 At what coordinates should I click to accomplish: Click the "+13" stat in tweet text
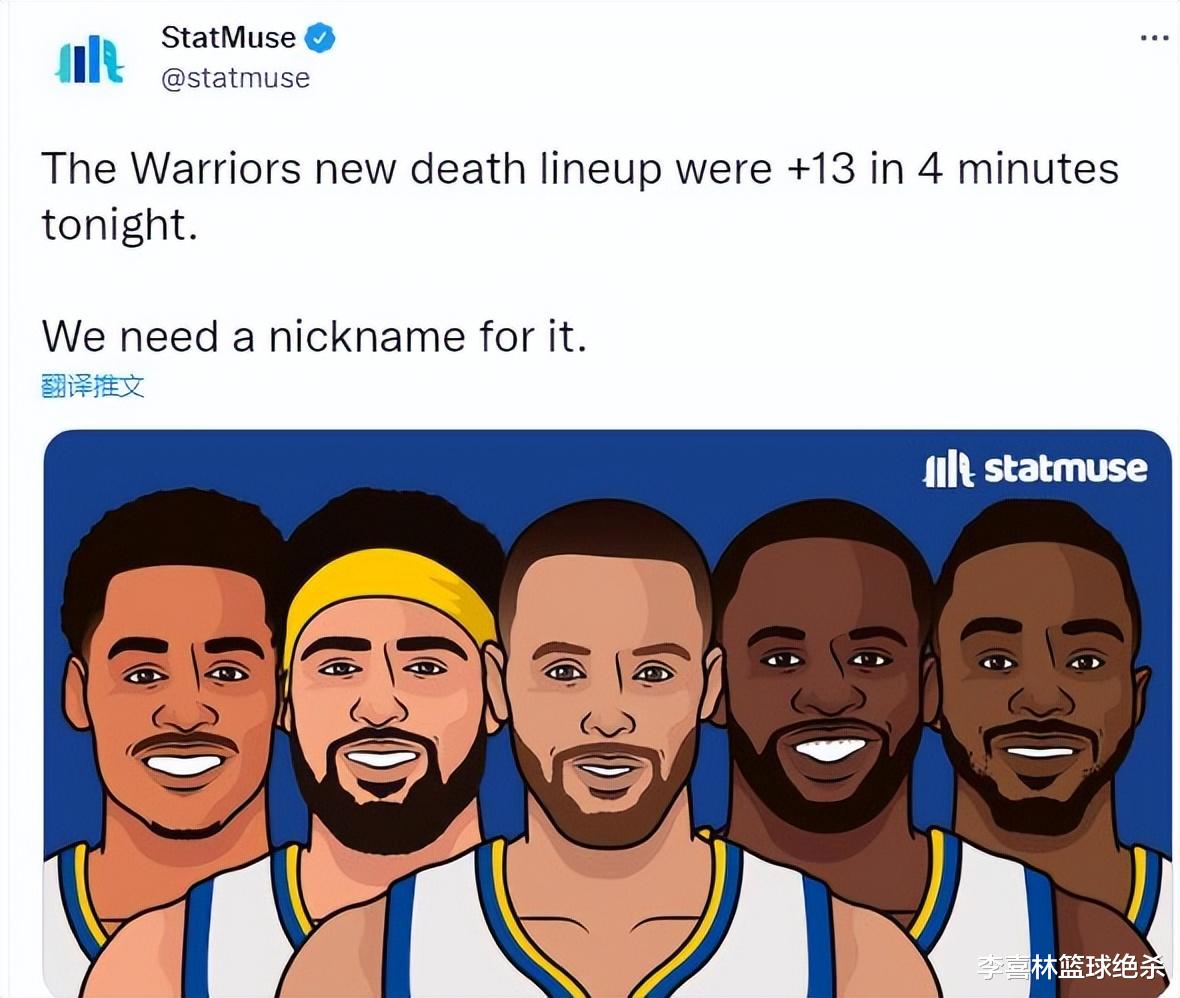click(x=820, y=168)
